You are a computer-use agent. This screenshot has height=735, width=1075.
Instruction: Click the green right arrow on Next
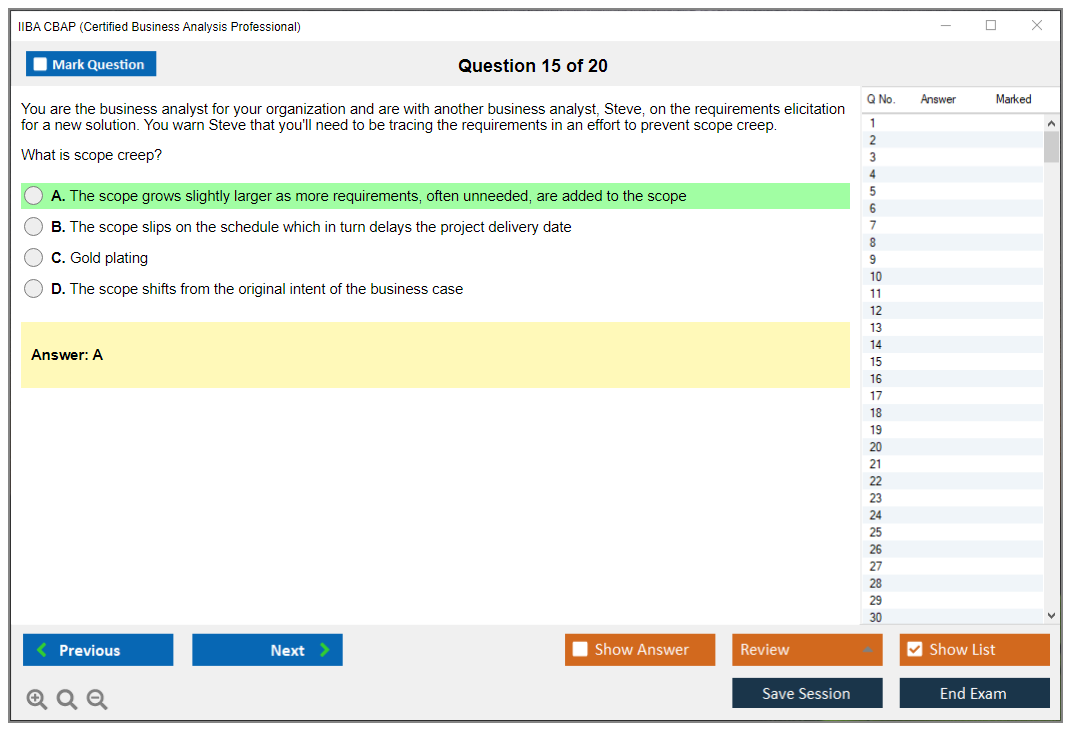pos(324,650)
